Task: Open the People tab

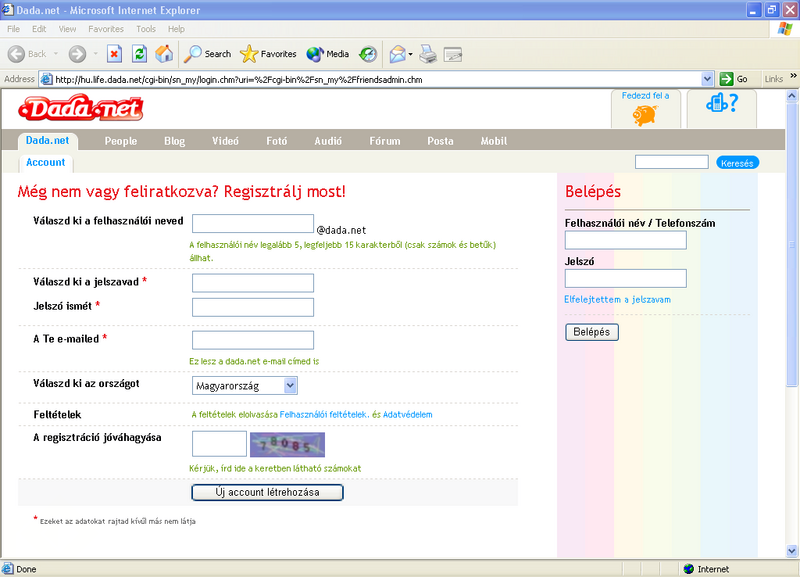Action: click(121, 141)
